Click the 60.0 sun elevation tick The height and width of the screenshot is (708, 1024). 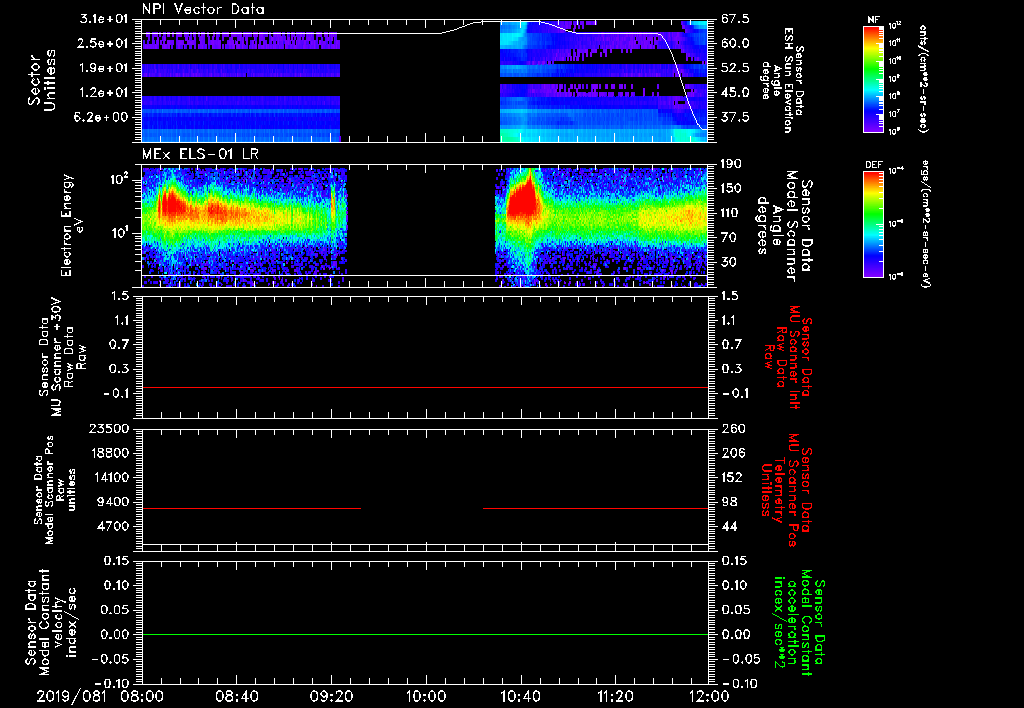(735, 43)
